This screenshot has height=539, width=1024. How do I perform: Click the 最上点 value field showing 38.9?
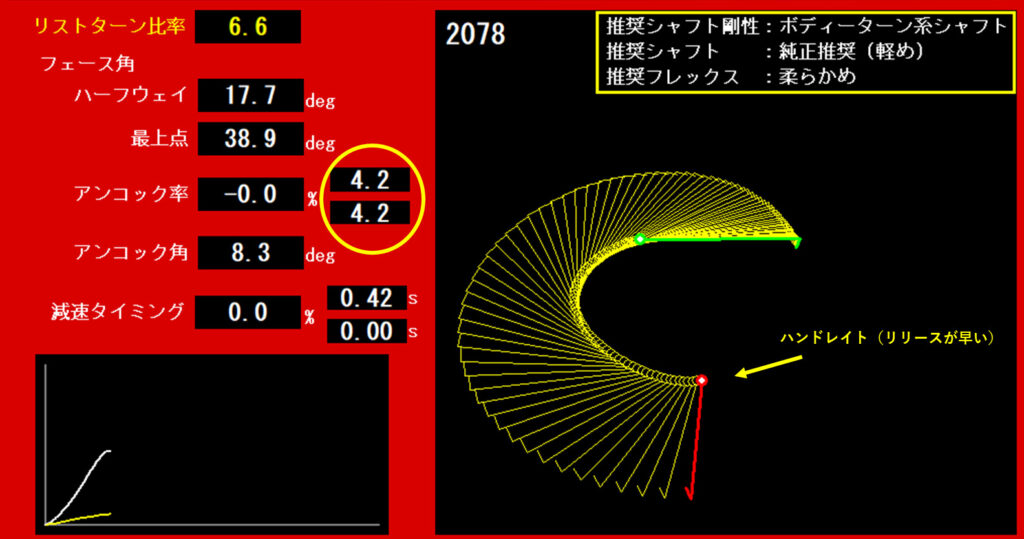250,139
